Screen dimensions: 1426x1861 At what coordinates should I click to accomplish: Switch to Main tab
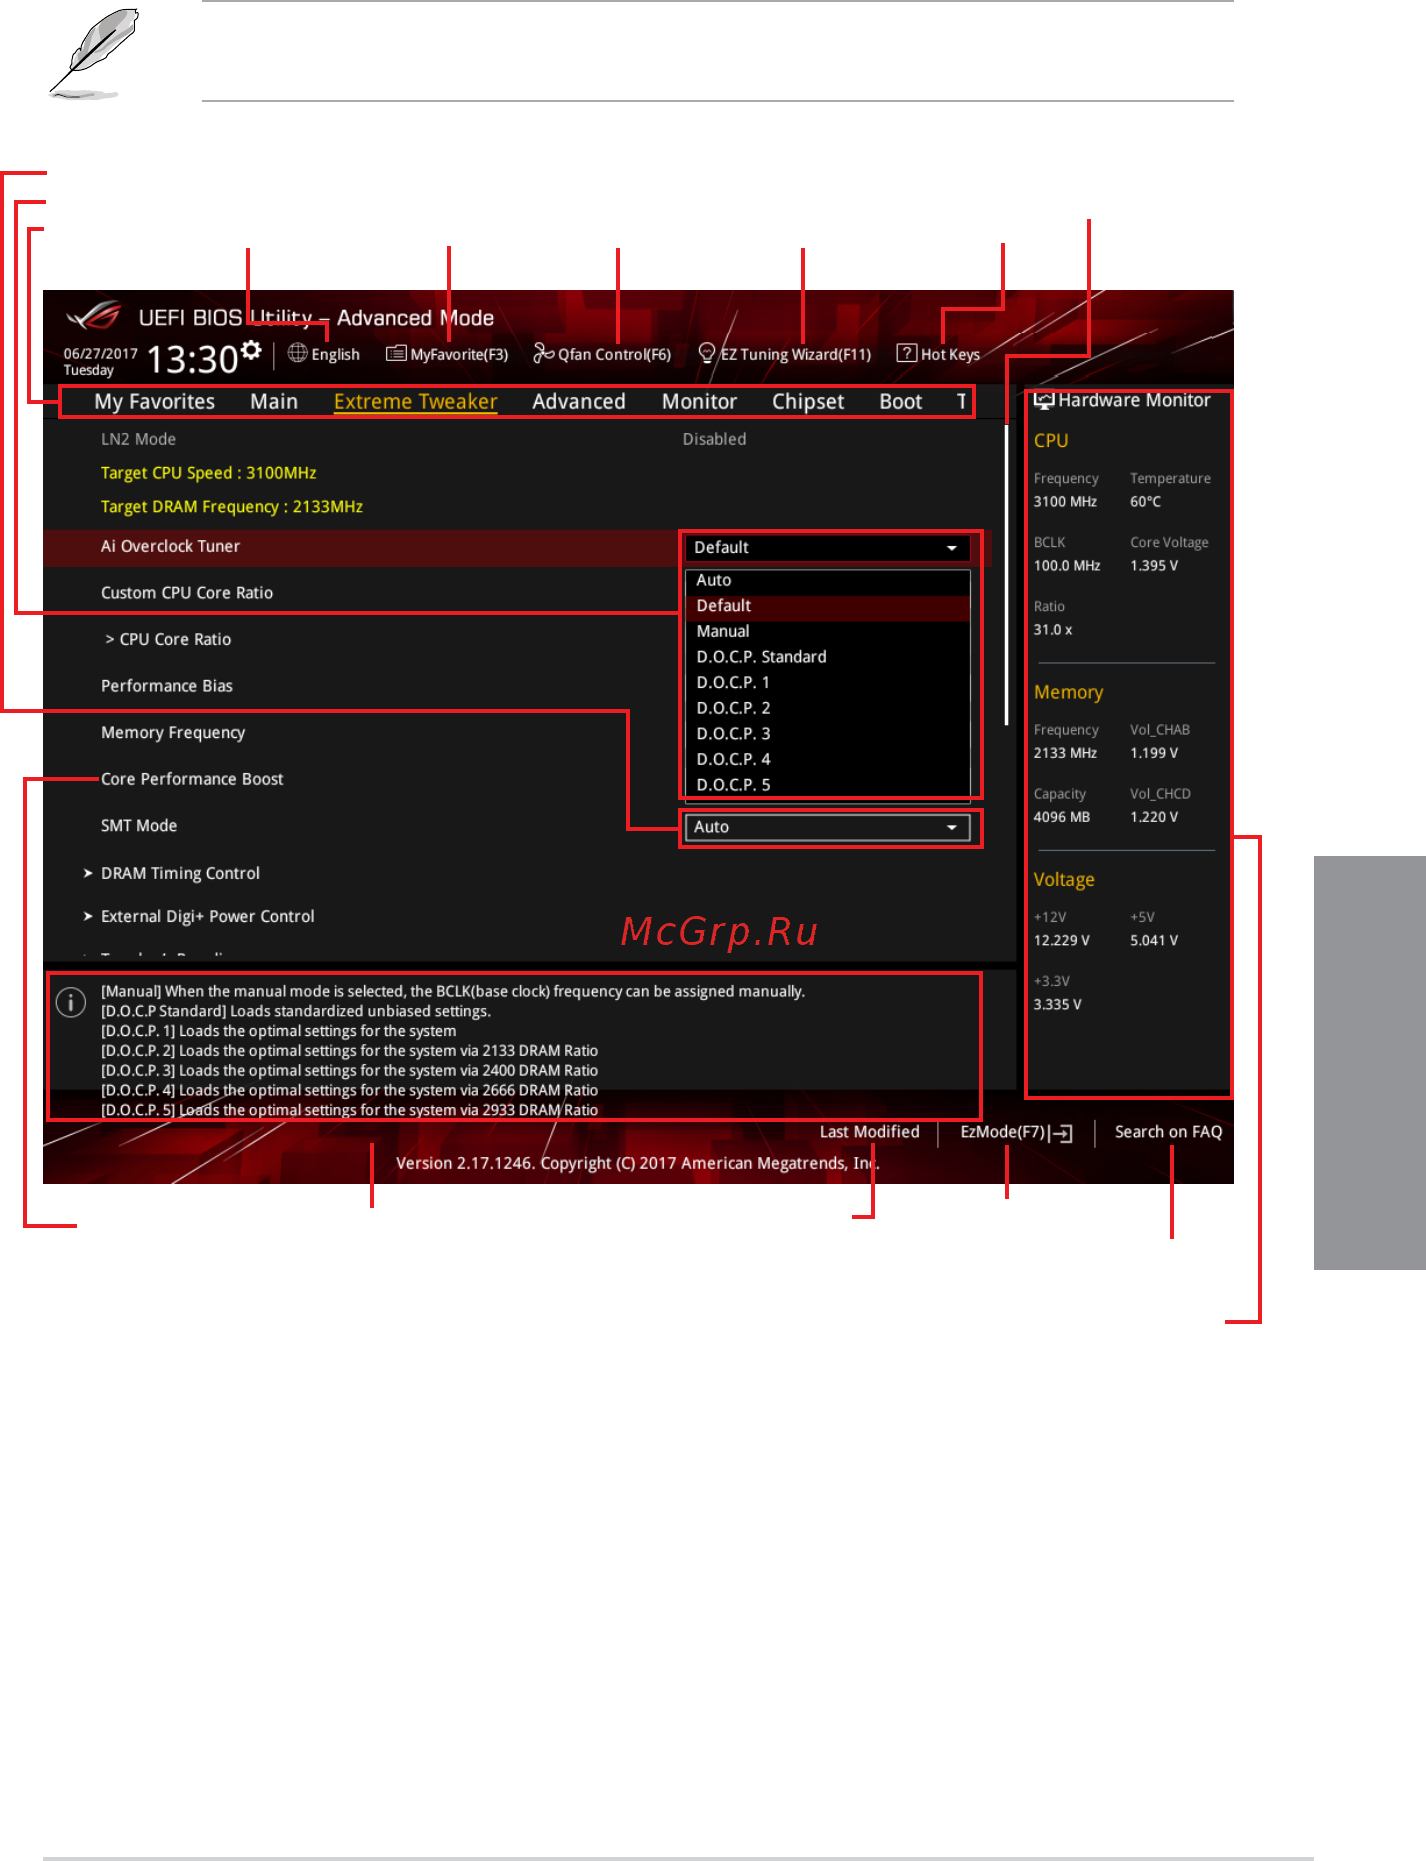coord(274,402)
